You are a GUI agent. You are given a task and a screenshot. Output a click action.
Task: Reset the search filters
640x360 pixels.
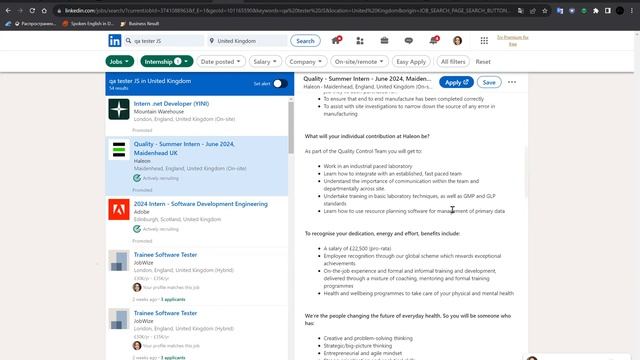click(483, 62)
